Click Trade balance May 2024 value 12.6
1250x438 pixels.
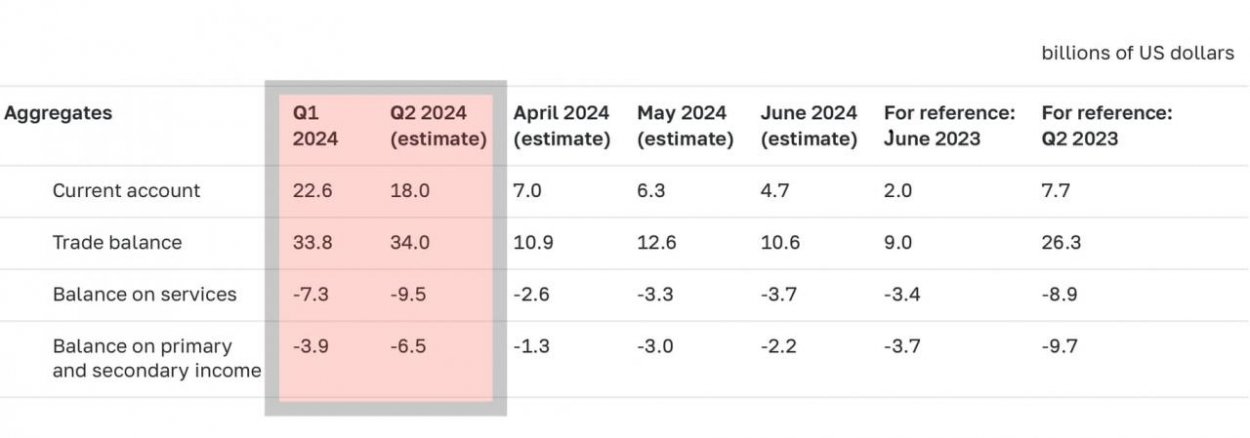[656, 243]
